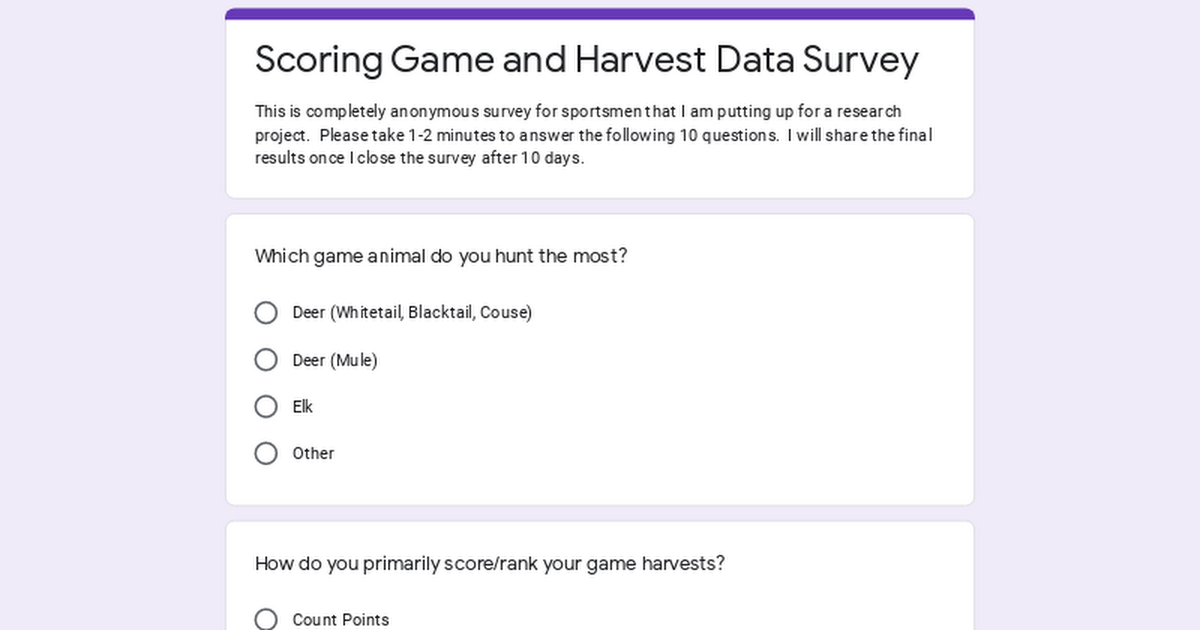Pick the Elk radio button
The width and height of the screenshot is (1200, 630).
pos(266,407)
